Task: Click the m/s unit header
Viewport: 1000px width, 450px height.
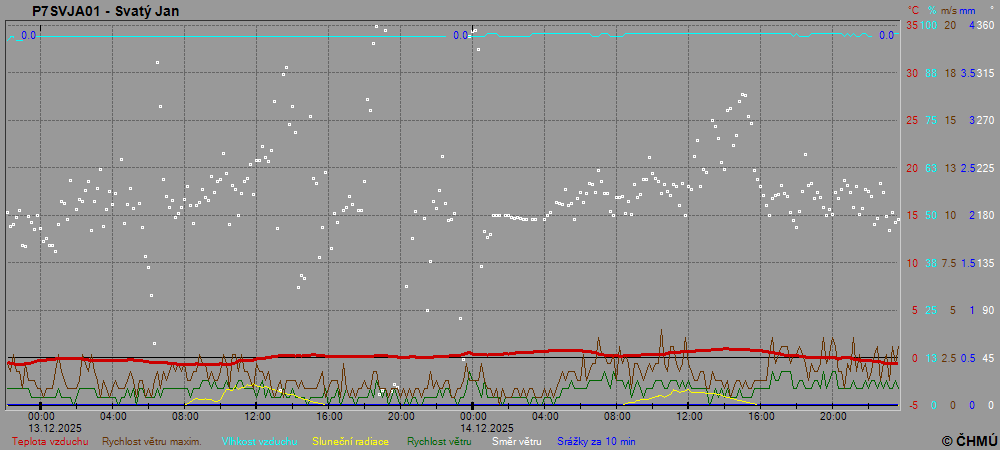Action: coord(950,10)
